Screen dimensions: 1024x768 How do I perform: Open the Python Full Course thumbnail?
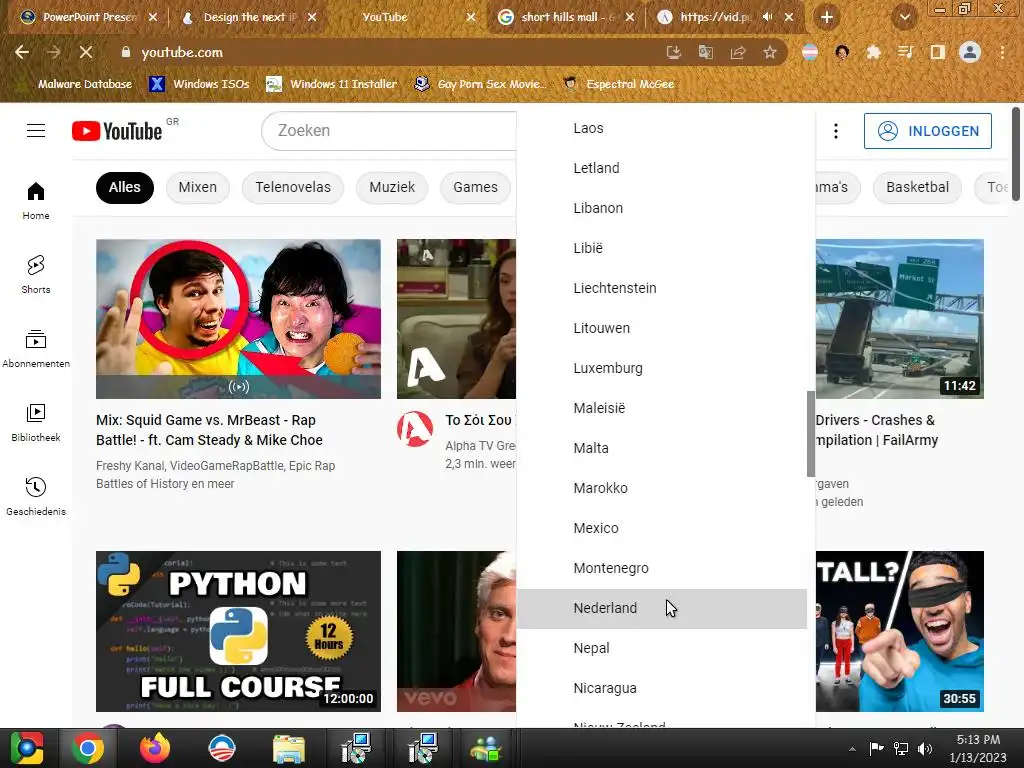pyautogui.click(x=238, y=631)
